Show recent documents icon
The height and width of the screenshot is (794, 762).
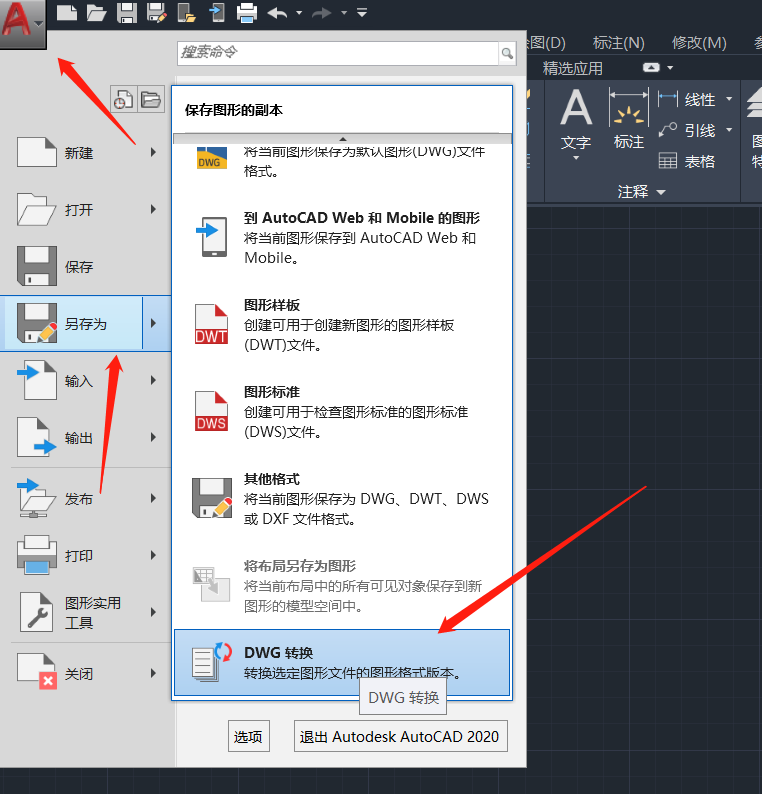tap(124, 99)
